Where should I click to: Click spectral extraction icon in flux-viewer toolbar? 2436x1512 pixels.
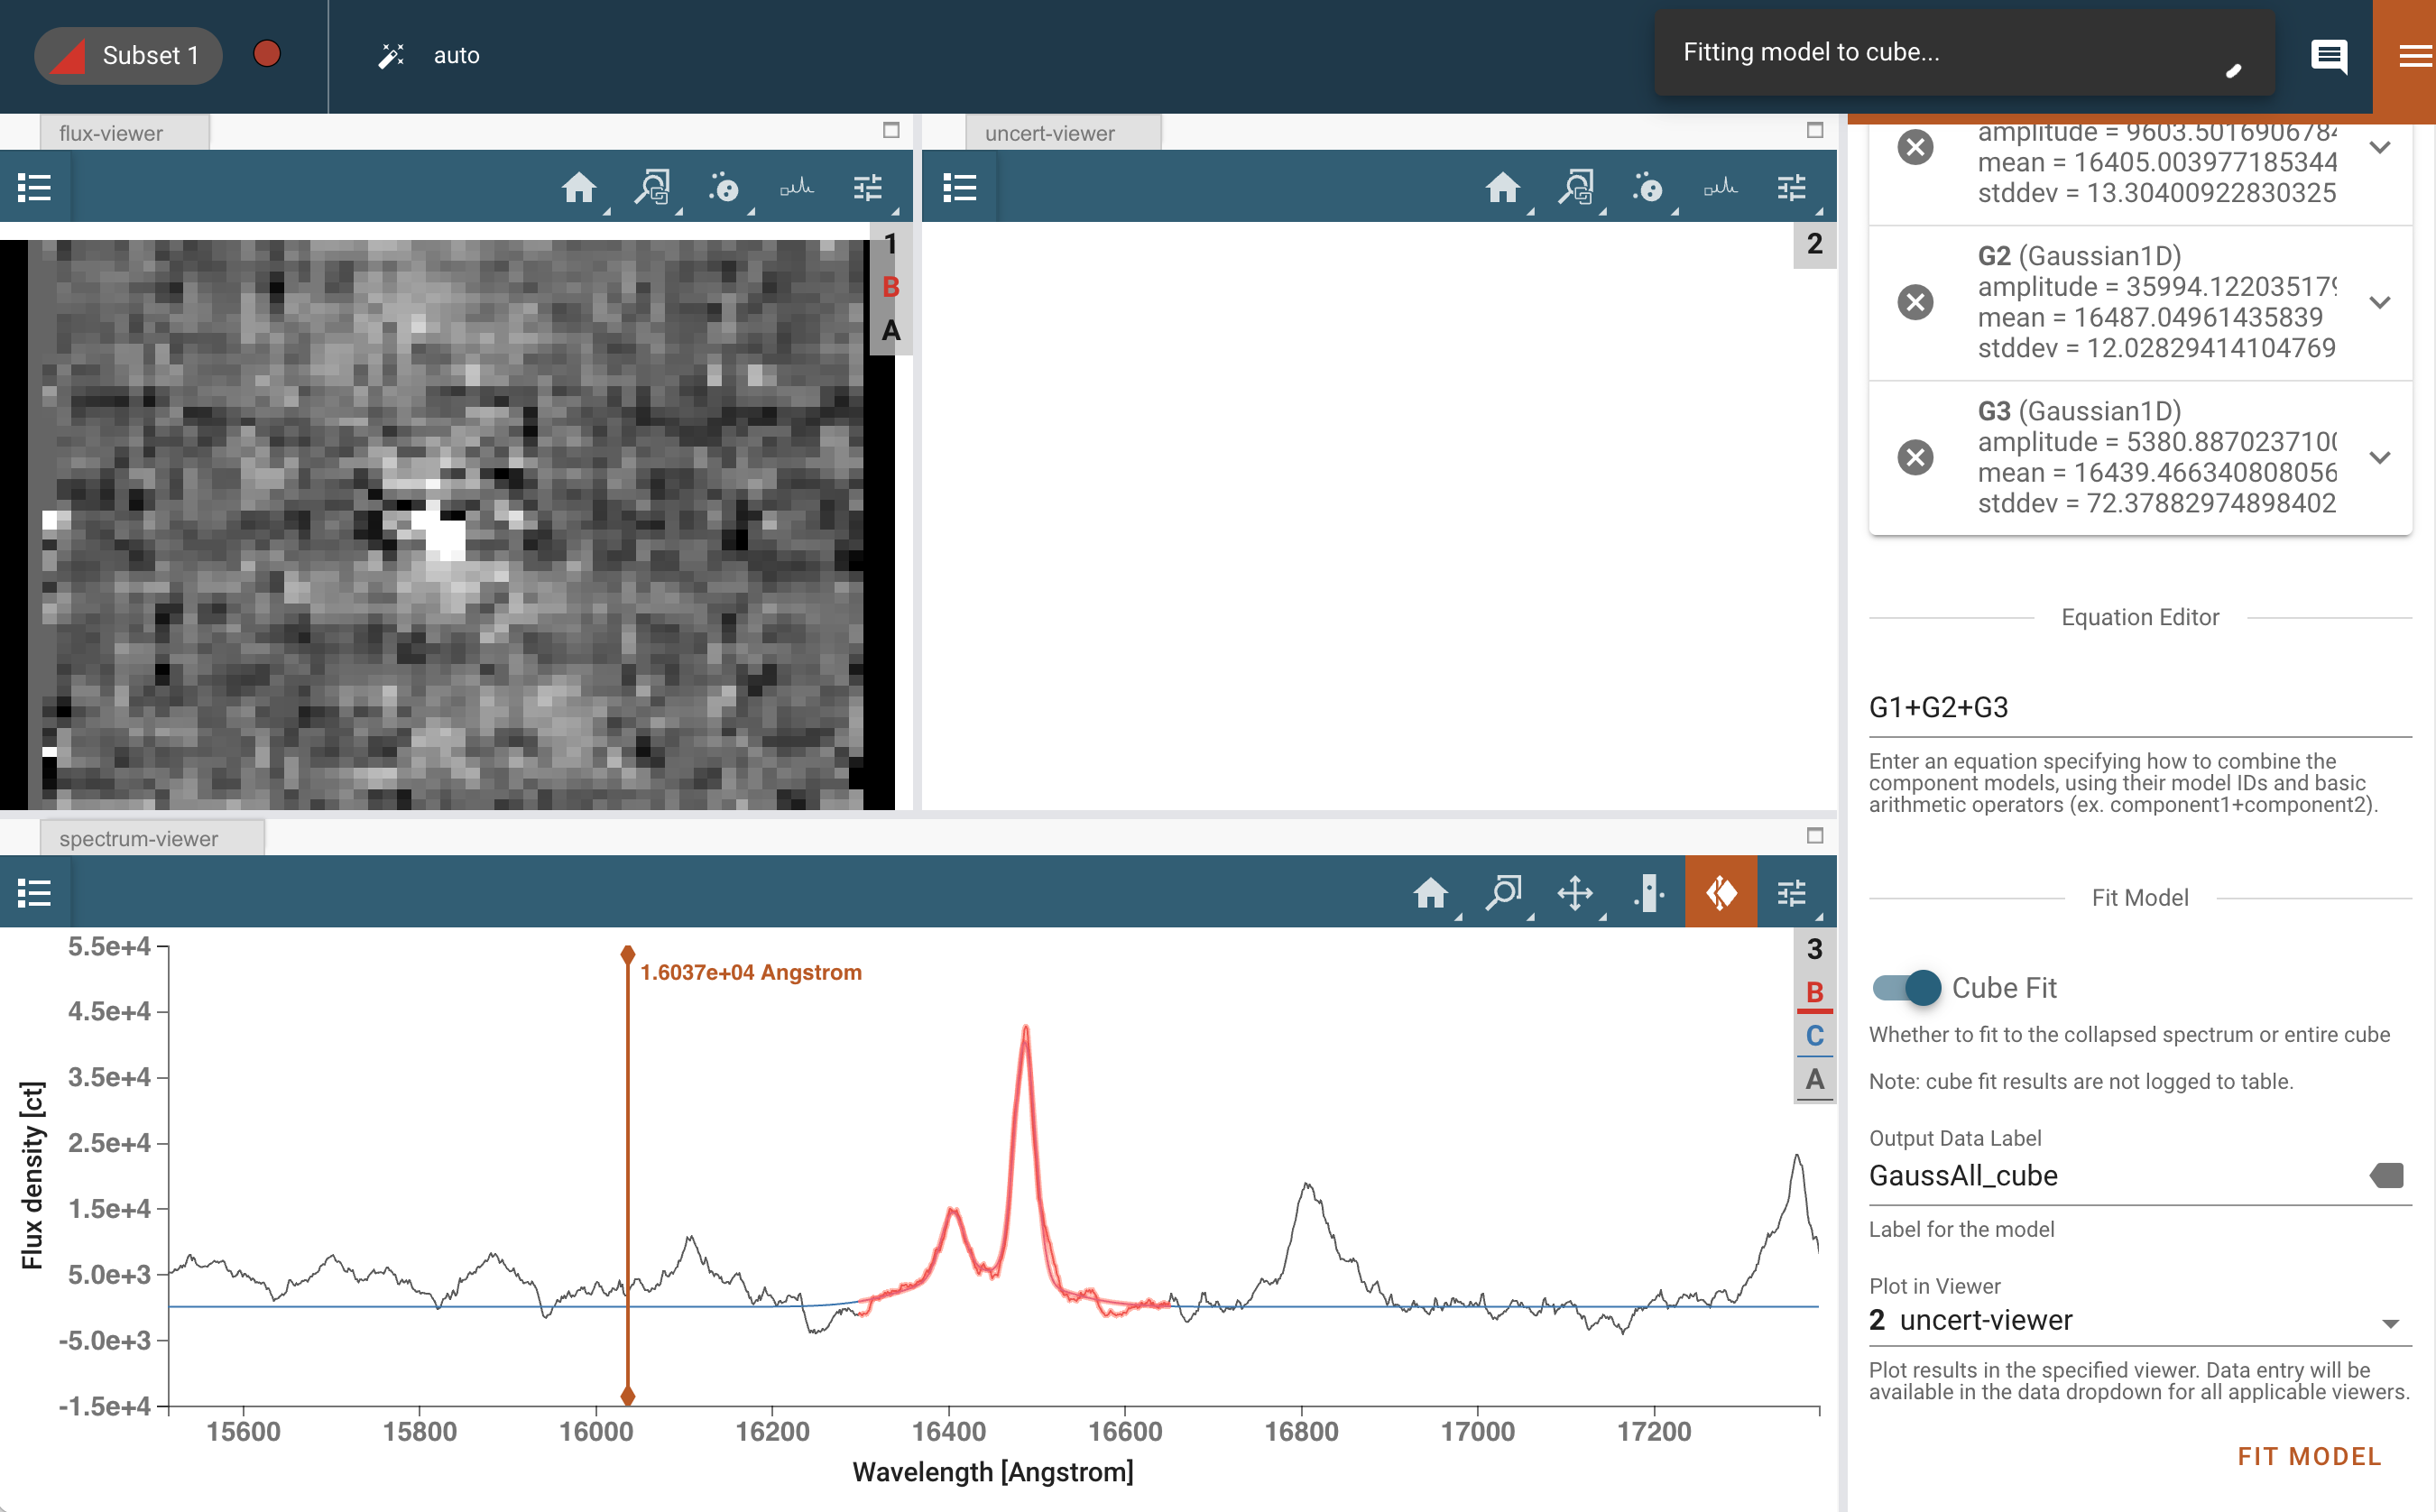[796, 187]
